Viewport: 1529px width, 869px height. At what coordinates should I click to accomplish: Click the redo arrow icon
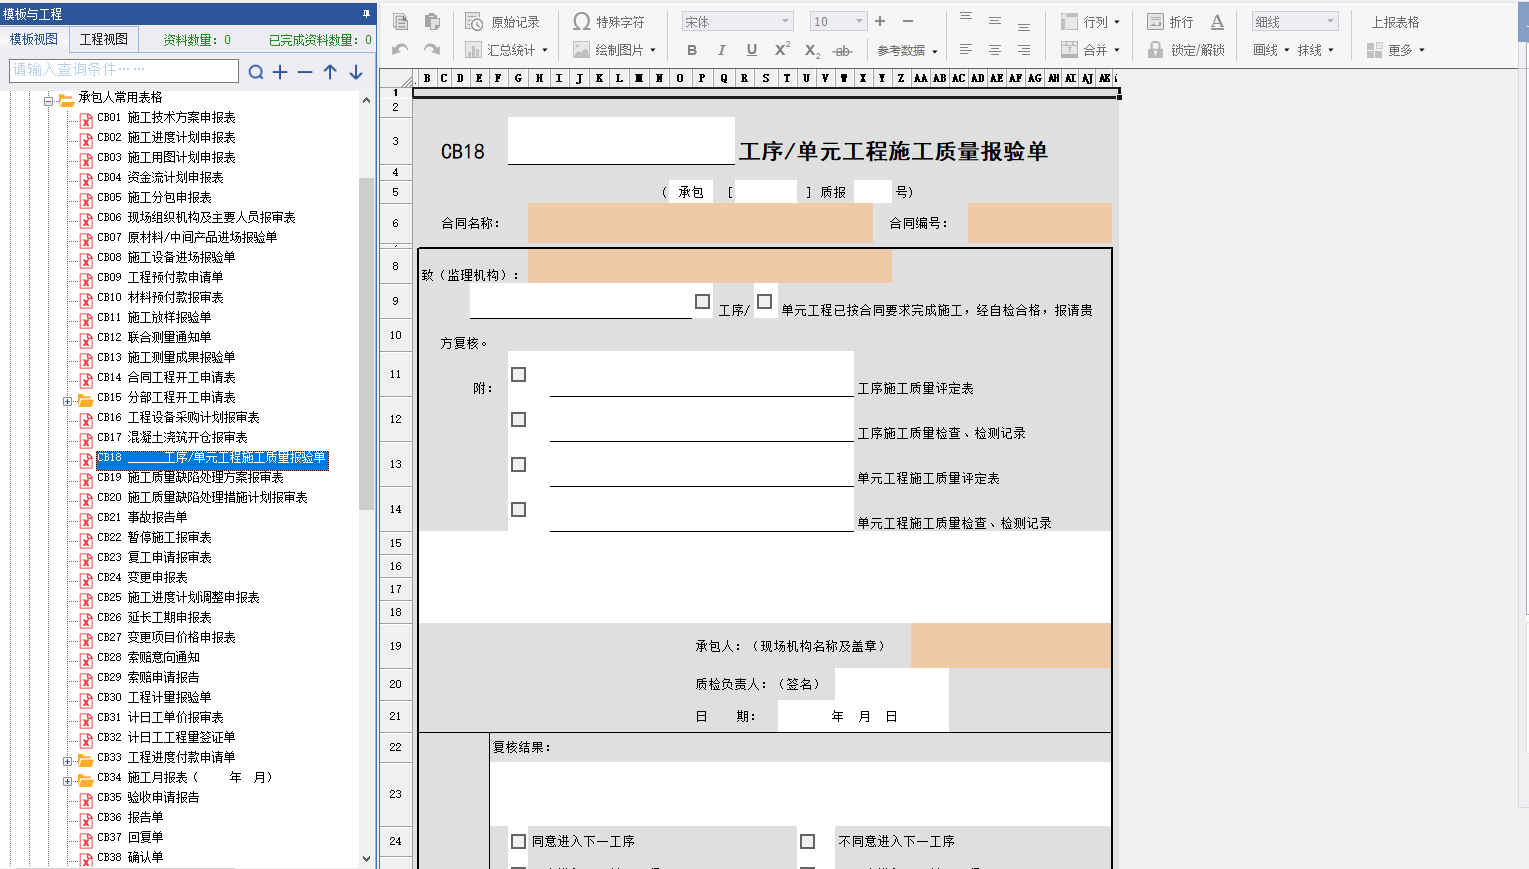(x=432, y=49)
